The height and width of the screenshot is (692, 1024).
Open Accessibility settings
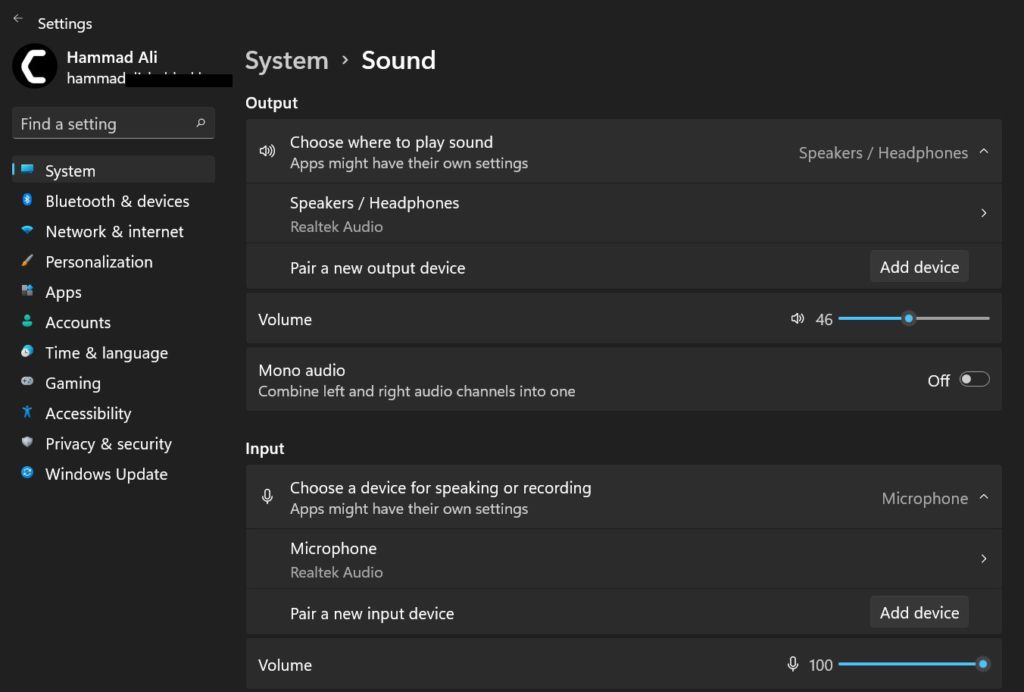(88, 413)
